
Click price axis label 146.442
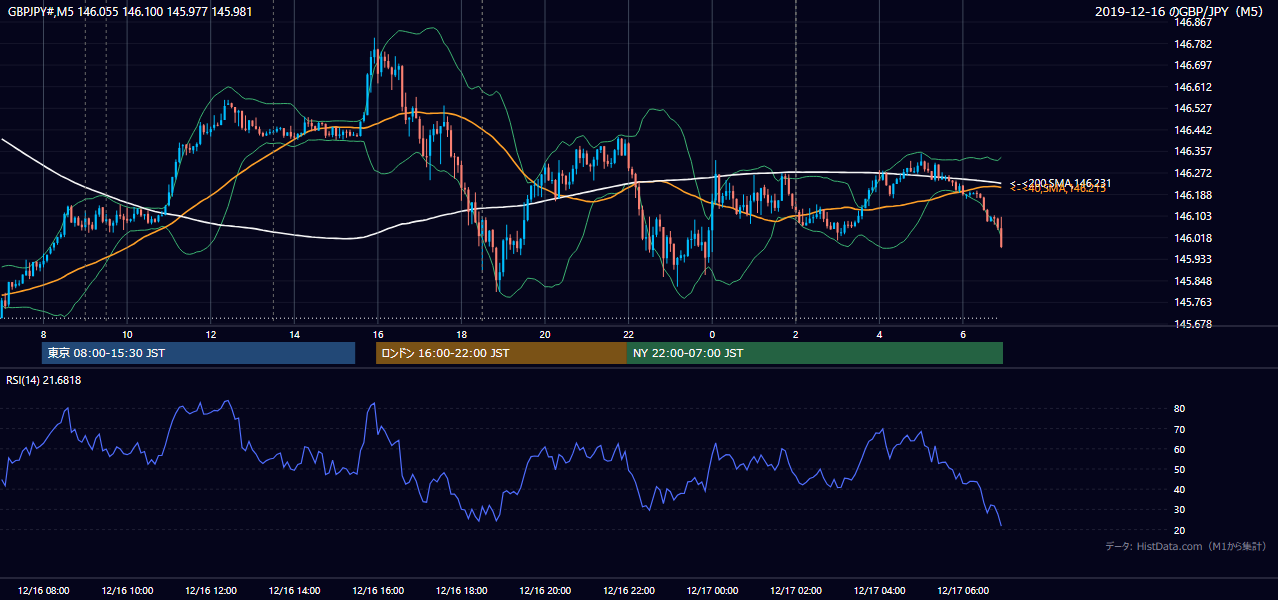click(1194, 130)
